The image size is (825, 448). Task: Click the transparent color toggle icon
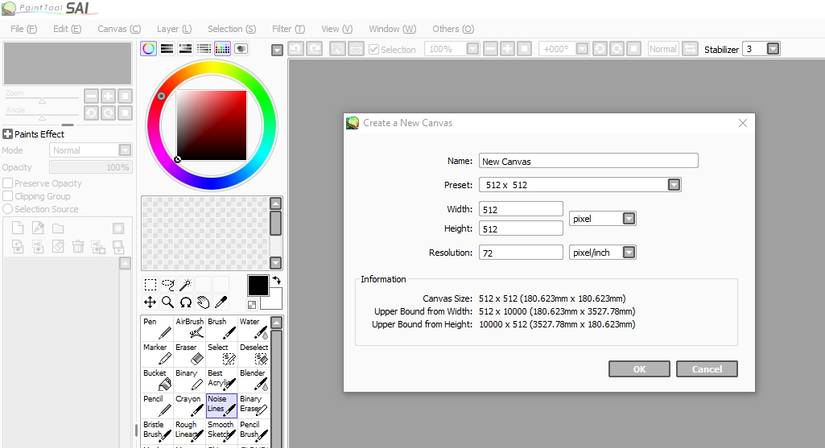[252, 304]
